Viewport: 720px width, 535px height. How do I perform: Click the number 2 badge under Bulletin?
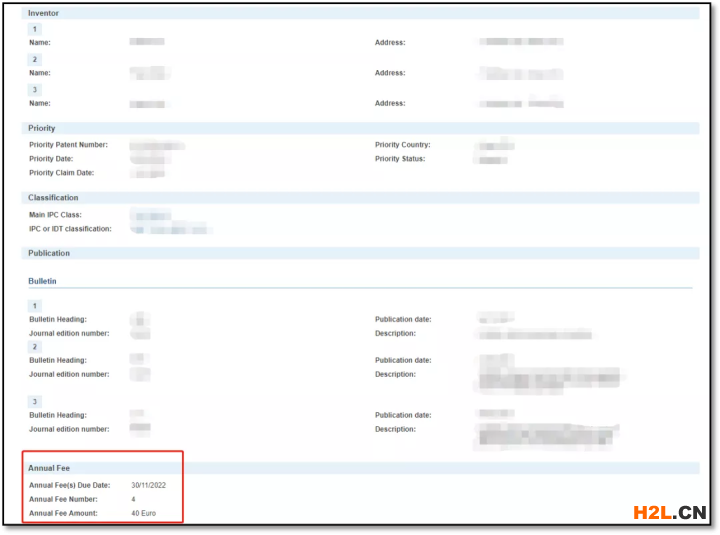(35, 346)
